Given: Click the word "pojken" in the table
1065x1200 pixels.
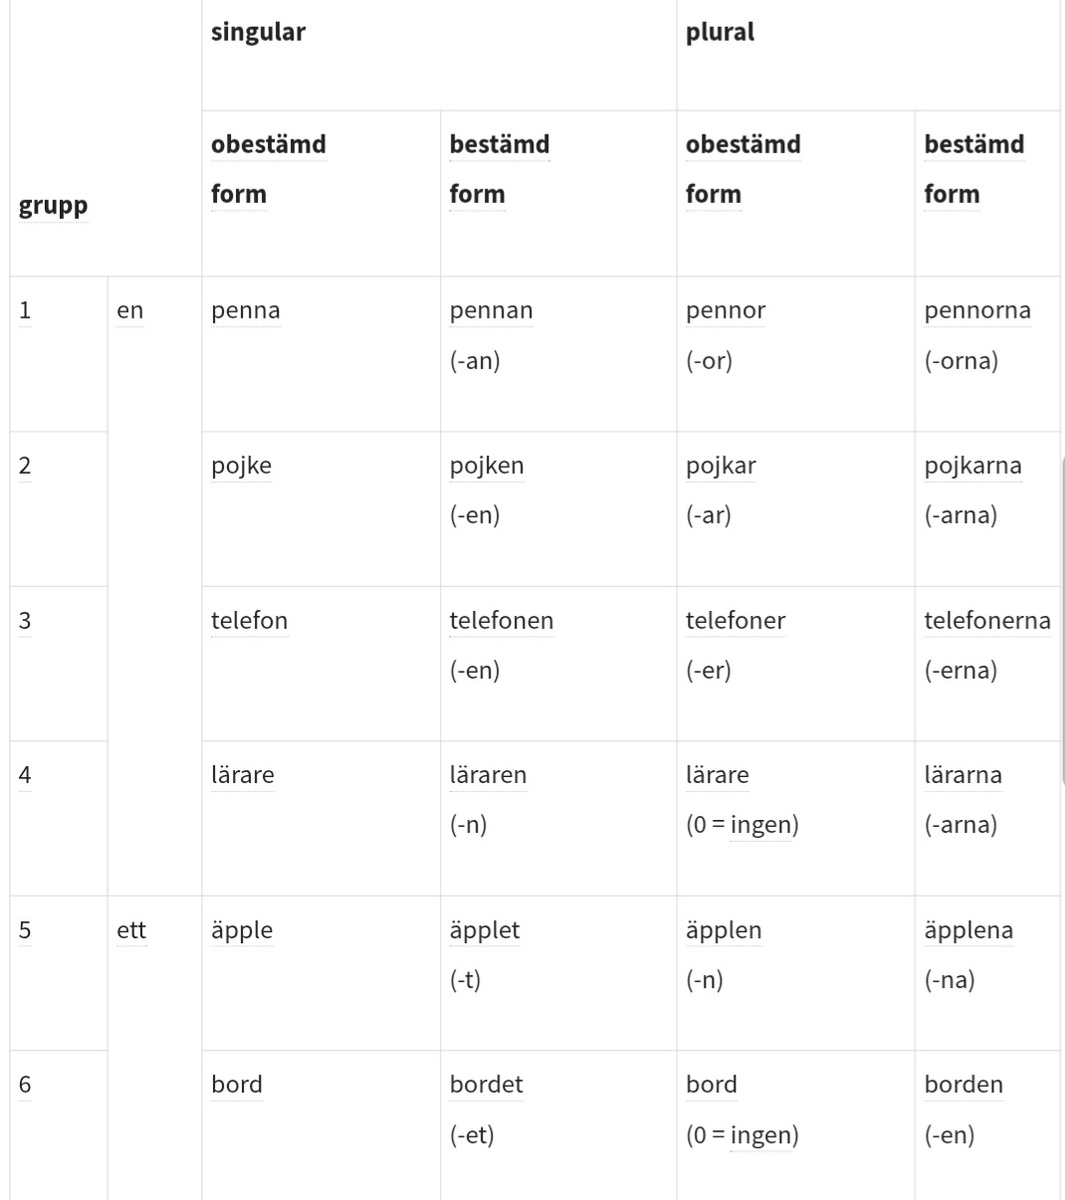Looking at the screenshot, I should 486,466.
